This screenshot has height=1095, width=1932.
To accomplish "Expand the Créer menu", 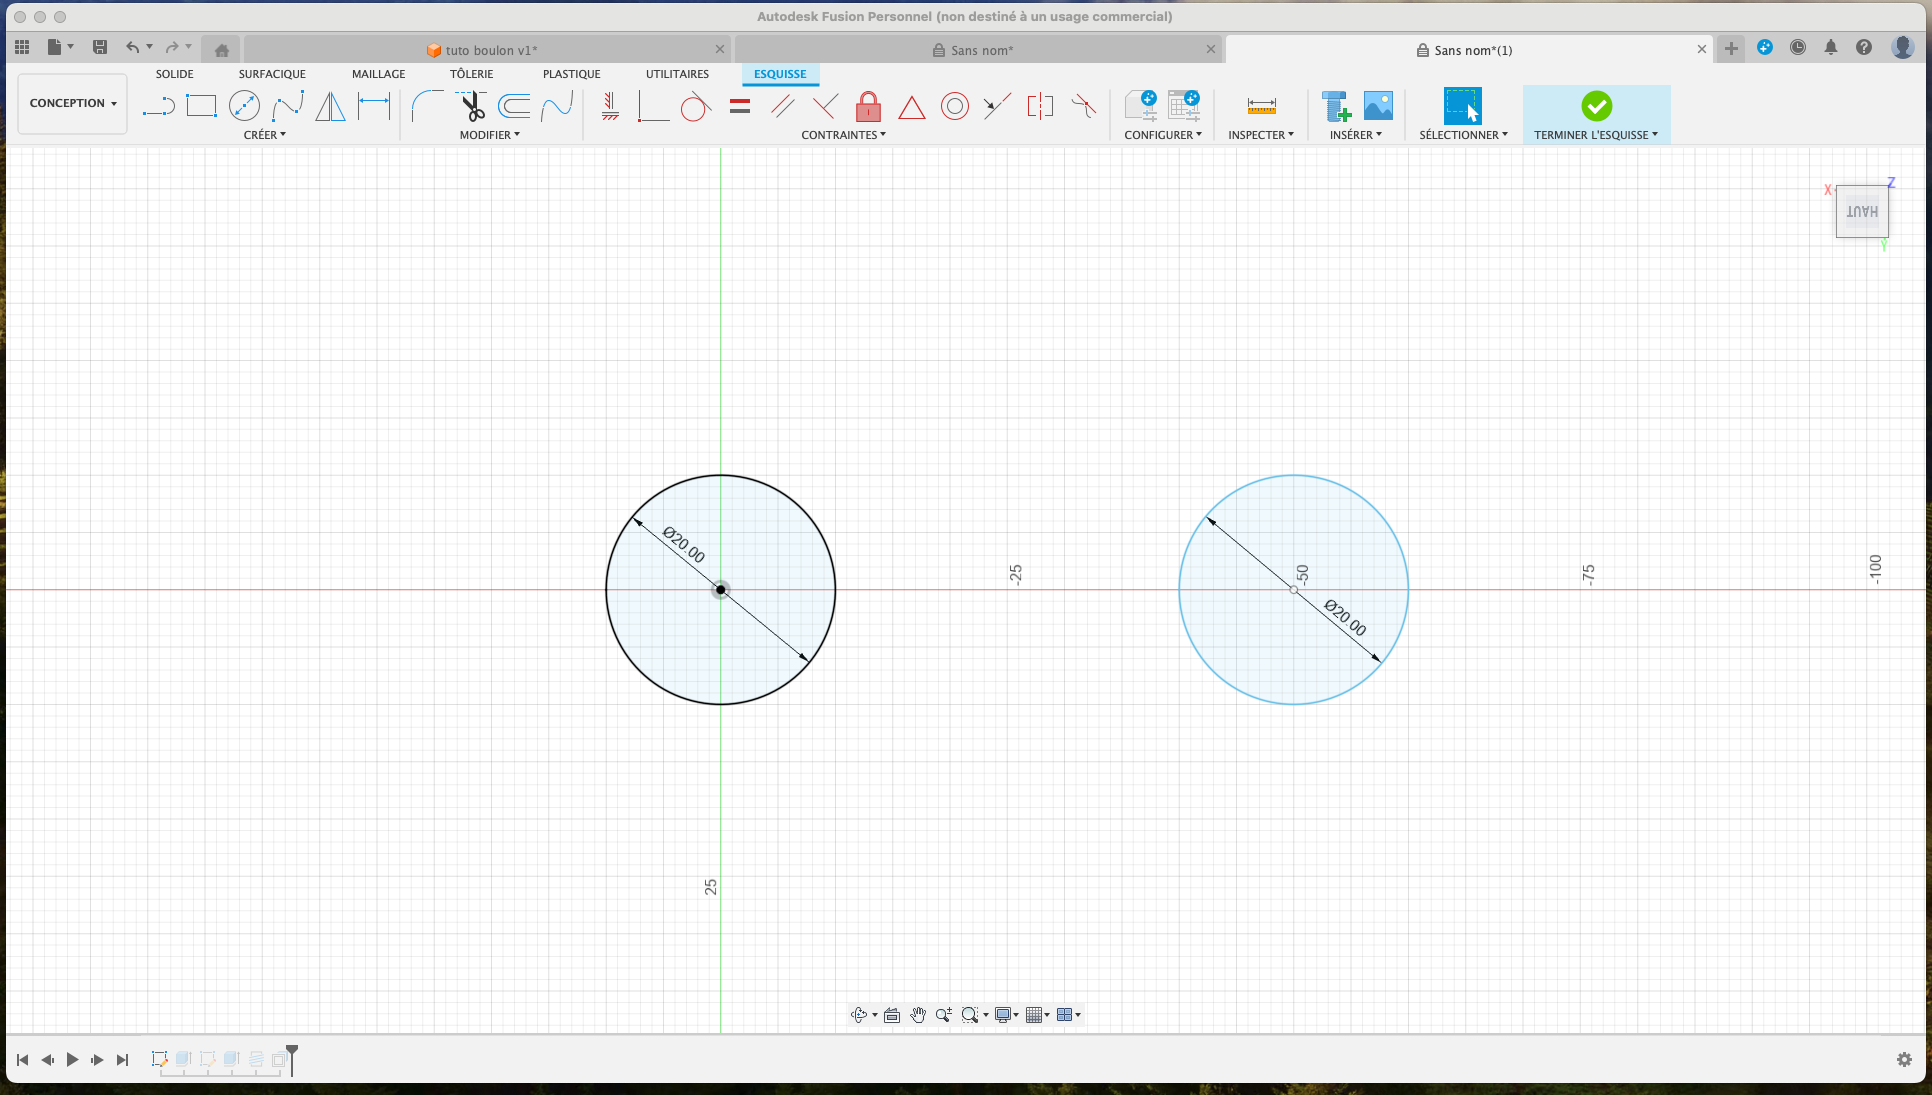I will 265,135.
